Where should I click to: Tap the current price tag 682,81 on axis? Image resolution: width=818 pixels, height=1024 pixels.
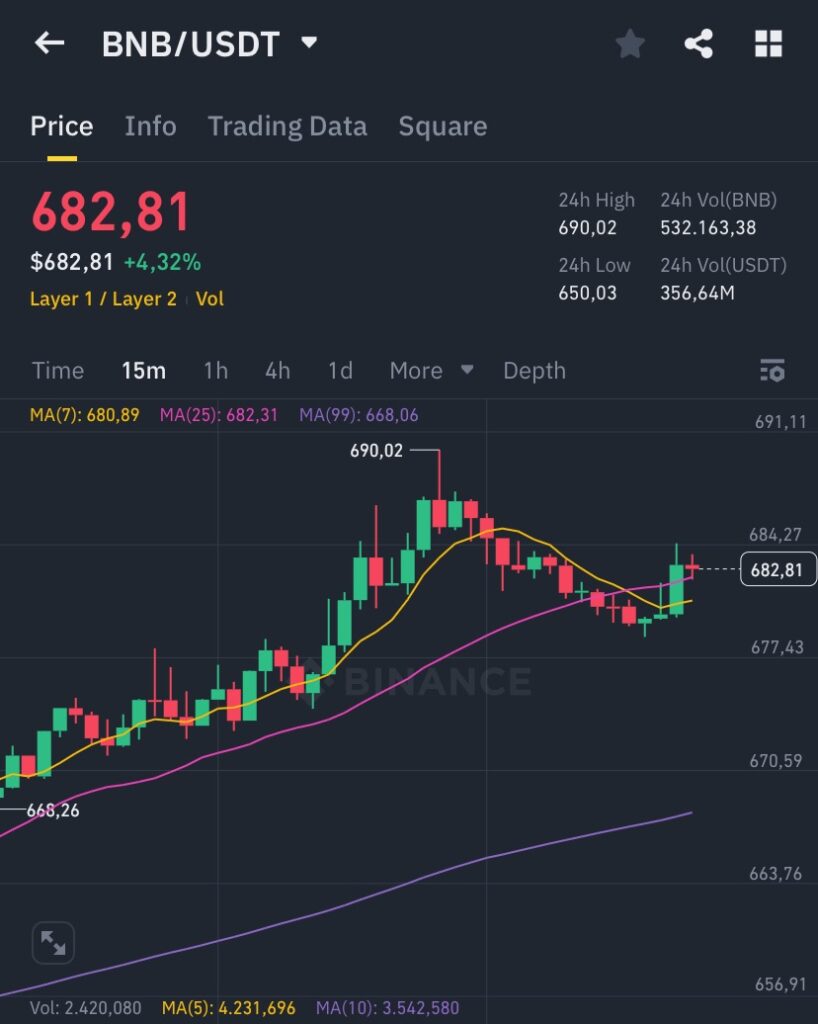coord(778,569)
